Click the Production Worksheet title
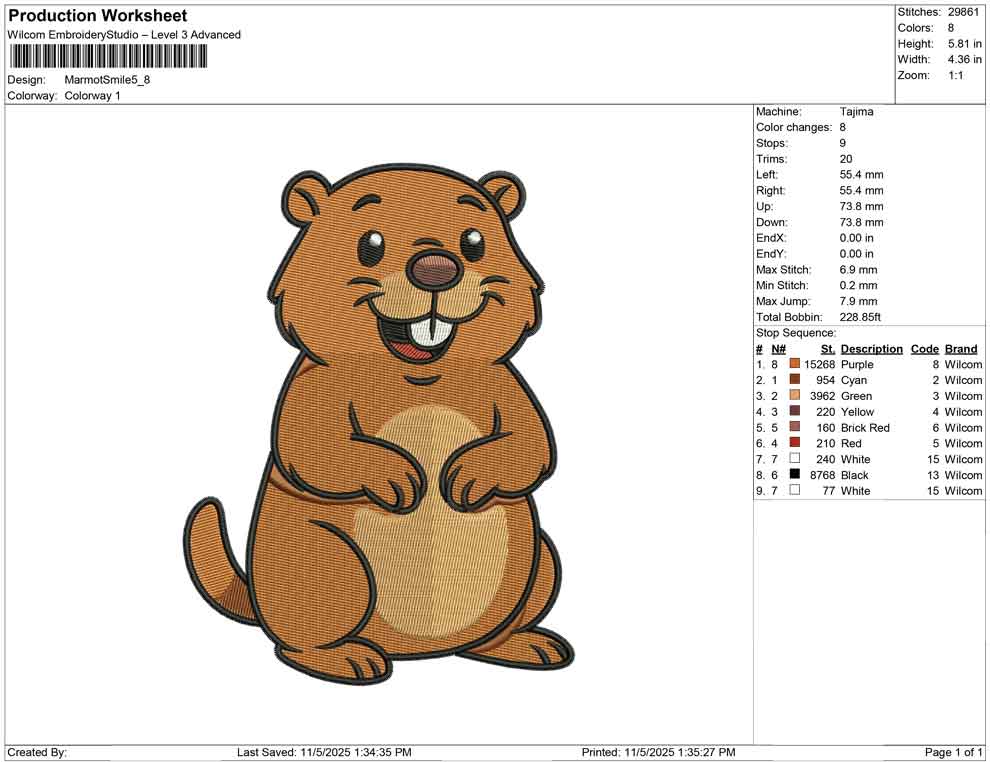Viewport: 990px width, 762px height. pos(98,16)
